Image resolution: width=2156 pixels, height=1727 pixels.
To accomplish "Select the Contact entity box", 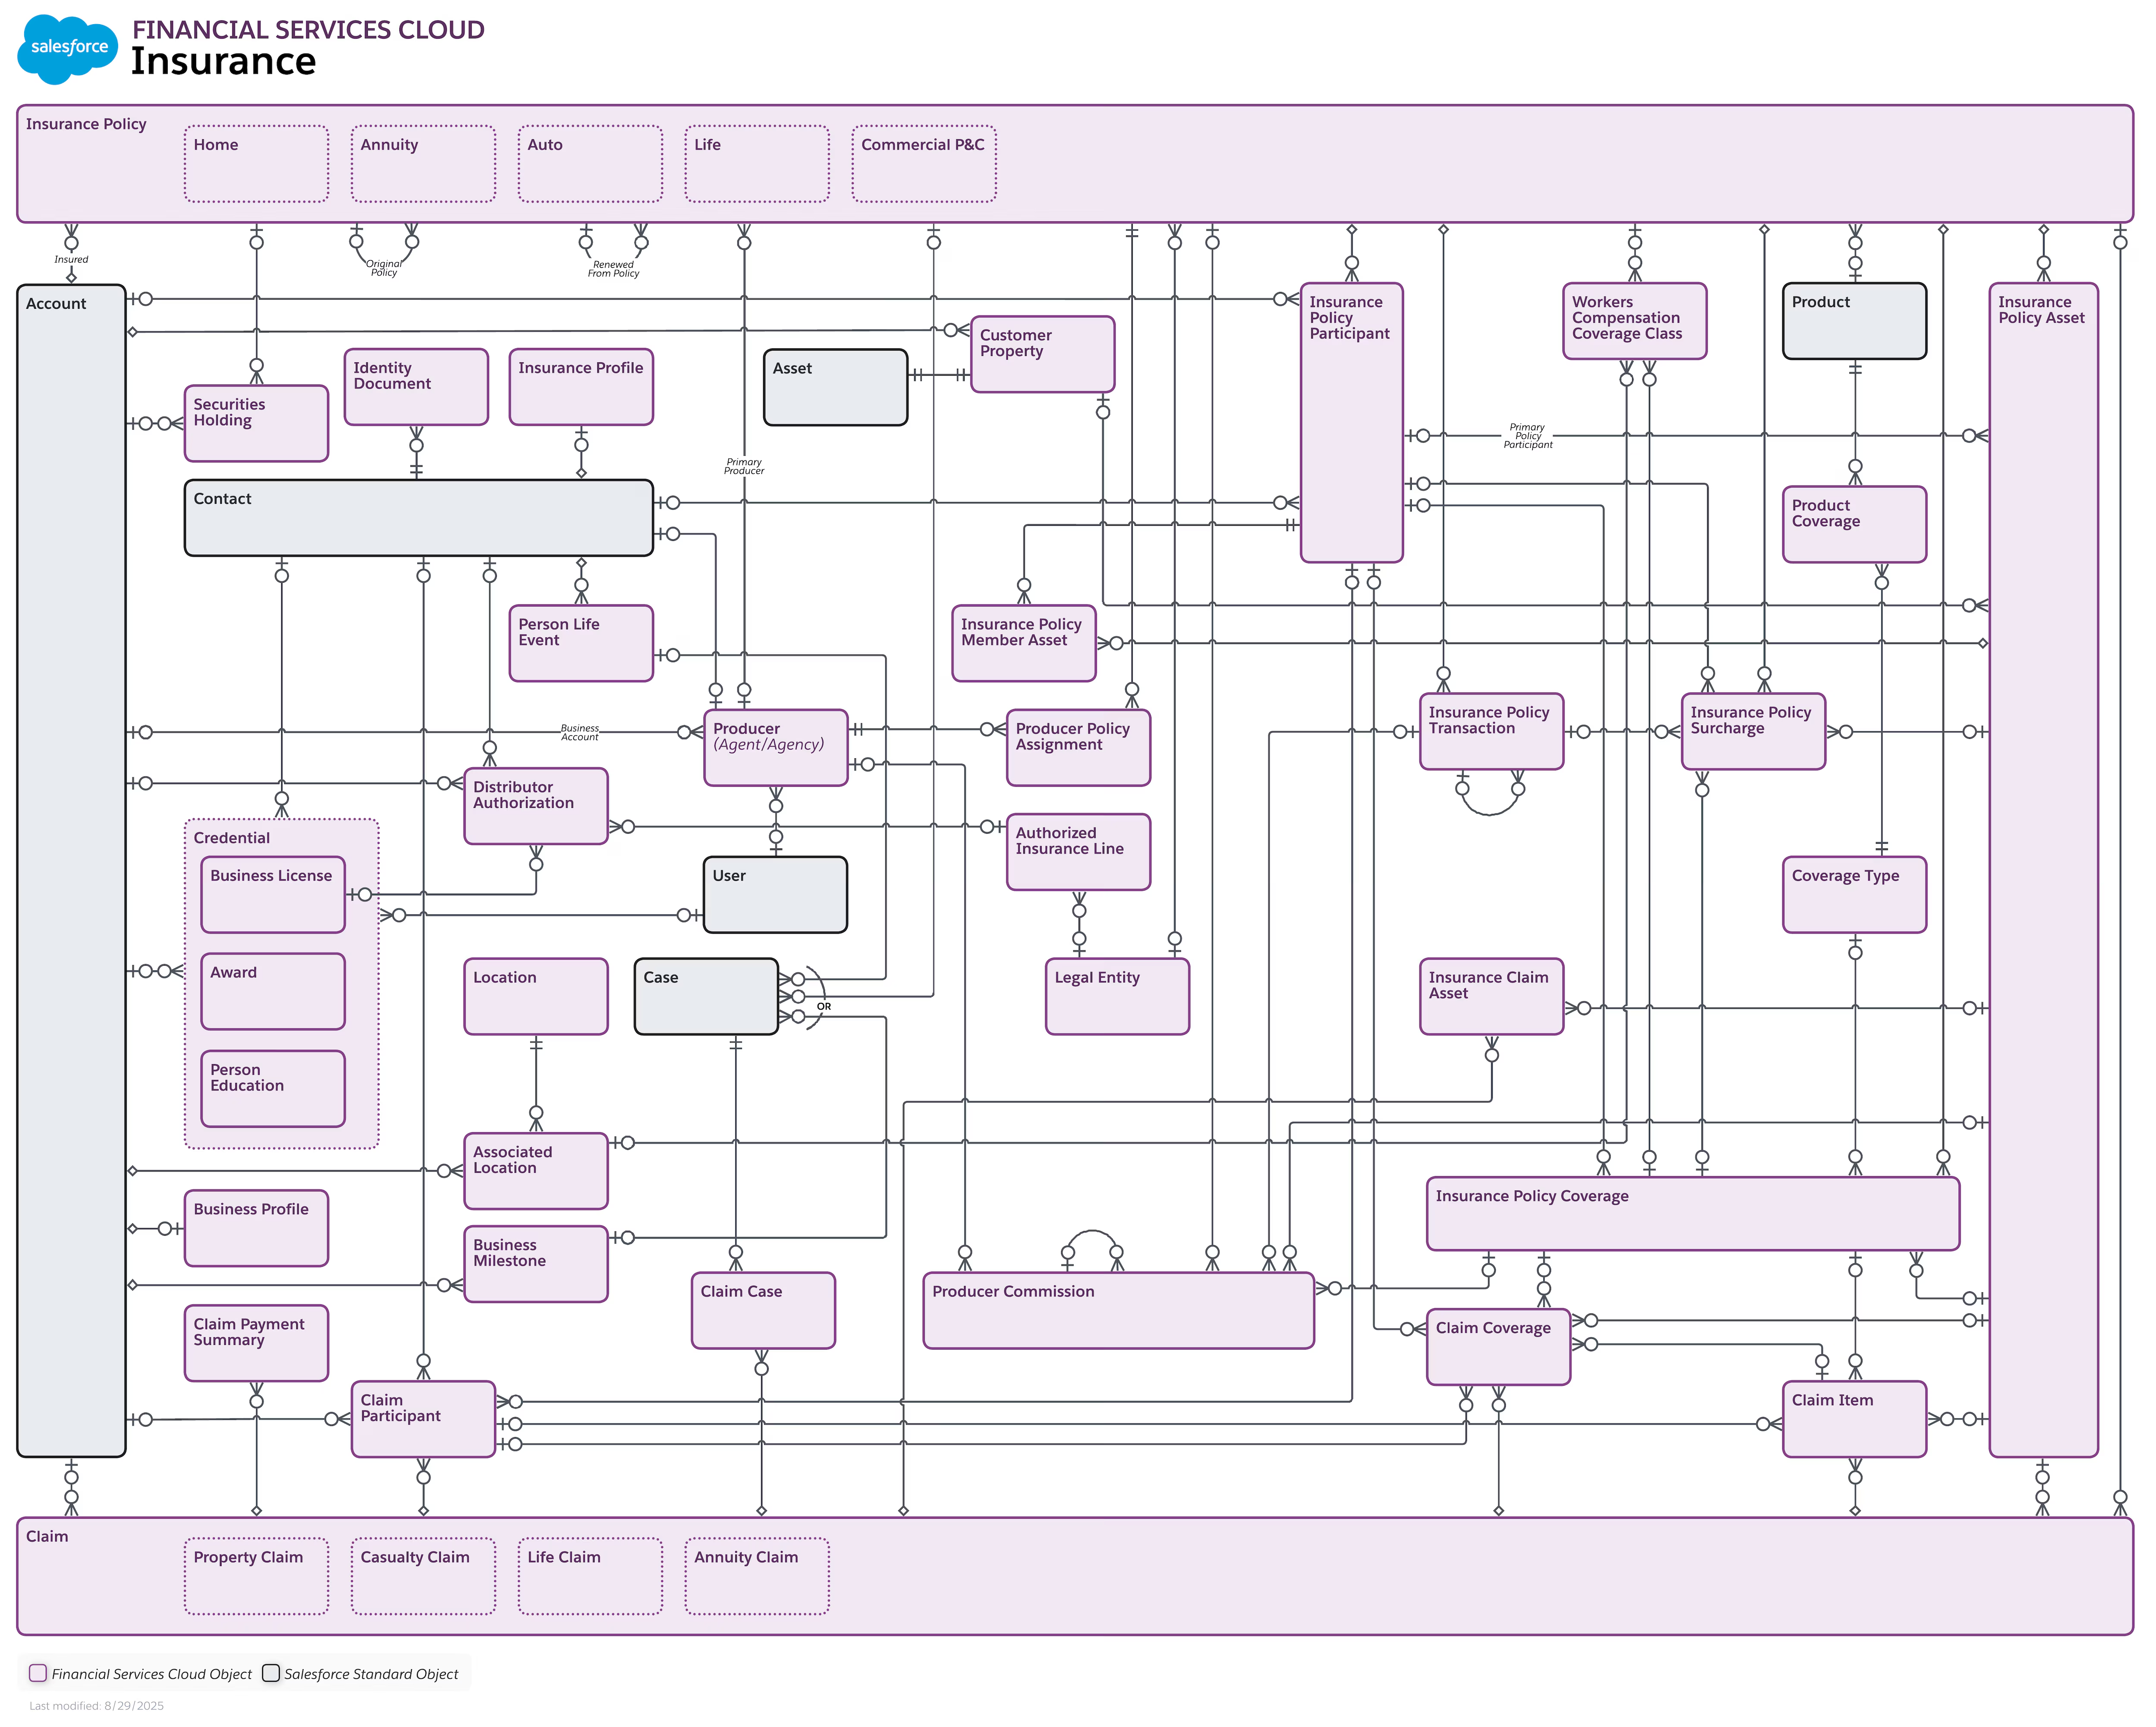I will click(419, 517).
